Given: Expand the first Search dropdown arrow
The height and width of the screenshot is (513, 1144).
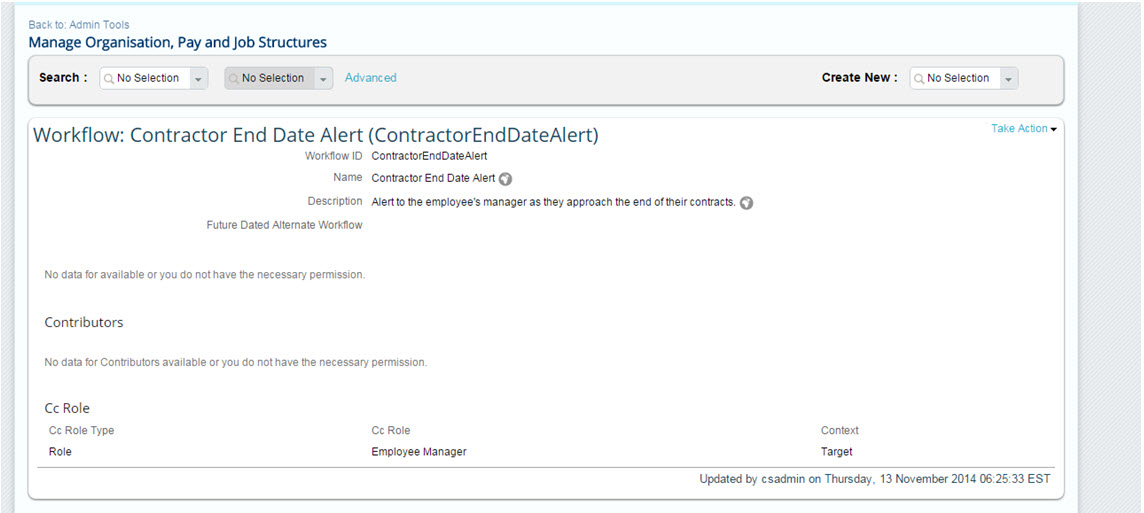Looking at the screenshot, I should click(198, 79).
